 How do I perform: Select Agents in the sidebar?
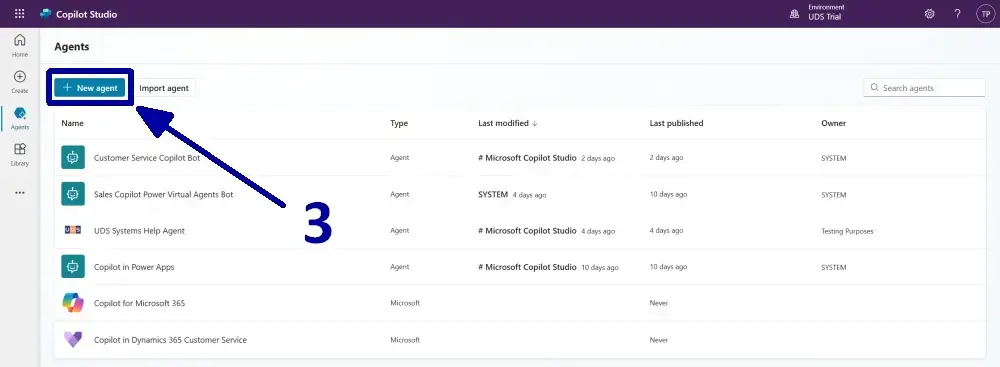[x=20, y=118]
